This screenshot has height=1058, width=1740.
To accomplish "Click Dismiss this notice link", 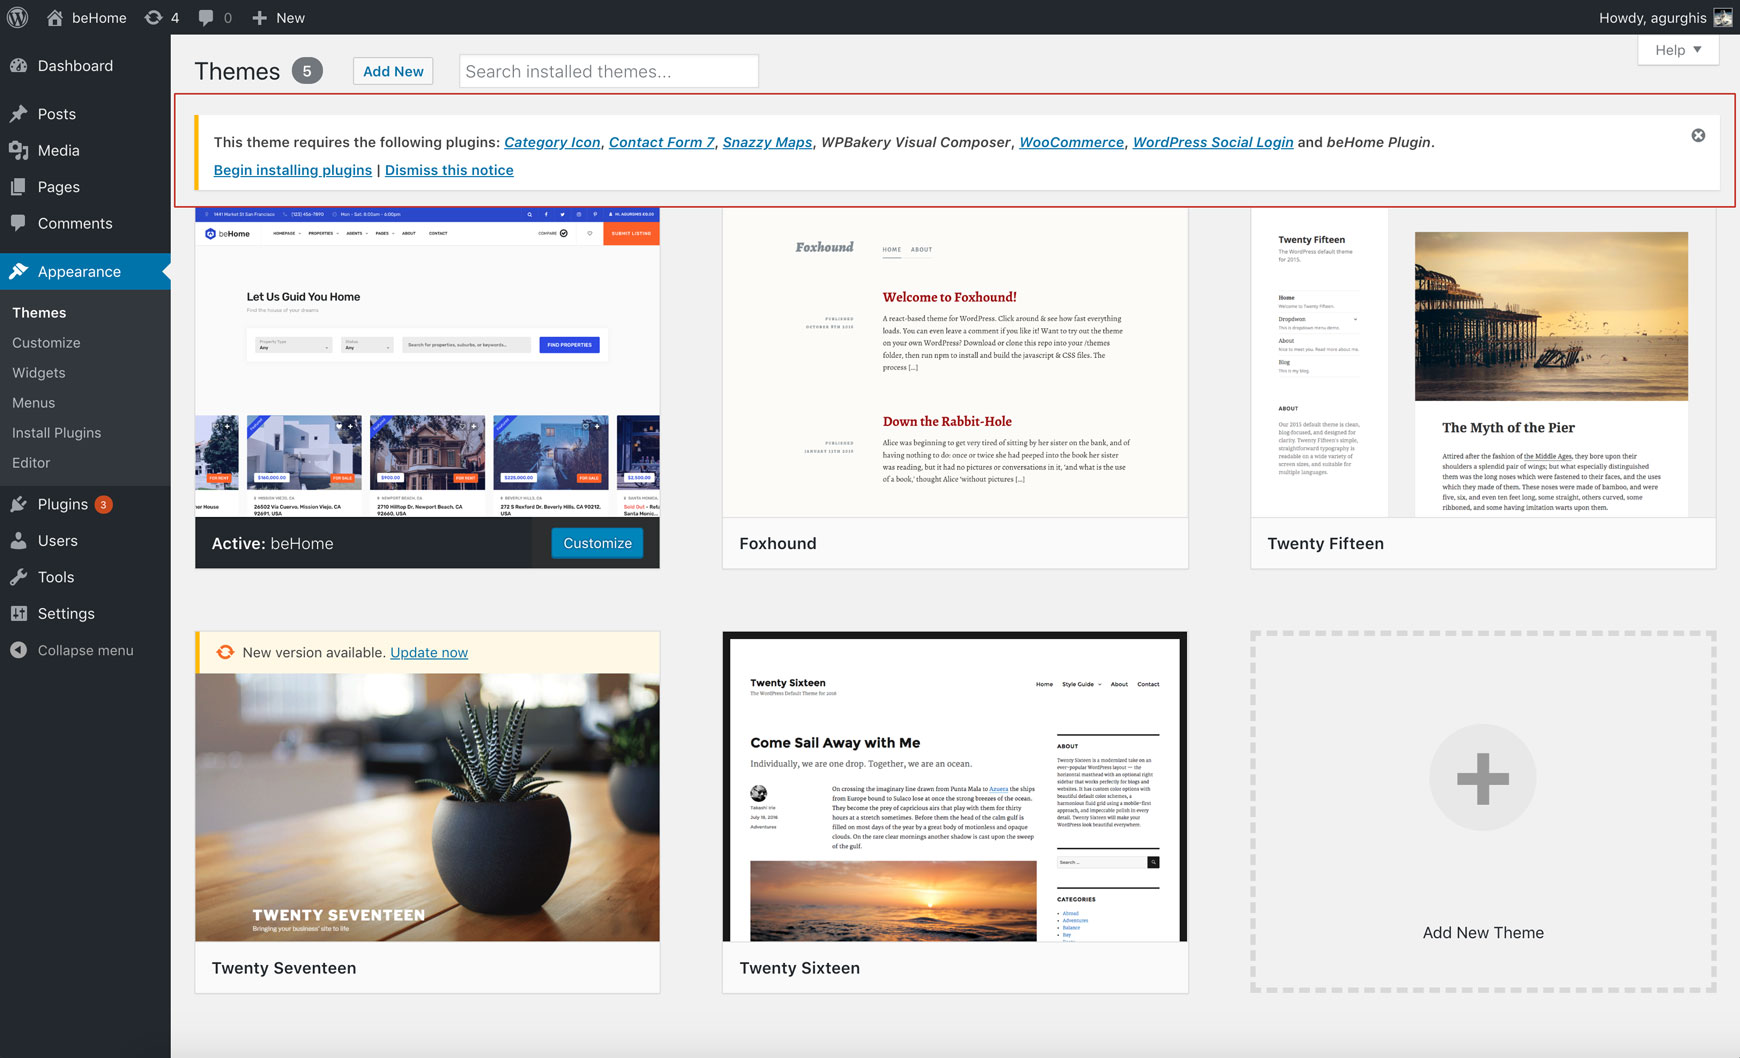I will coord(449,170).
